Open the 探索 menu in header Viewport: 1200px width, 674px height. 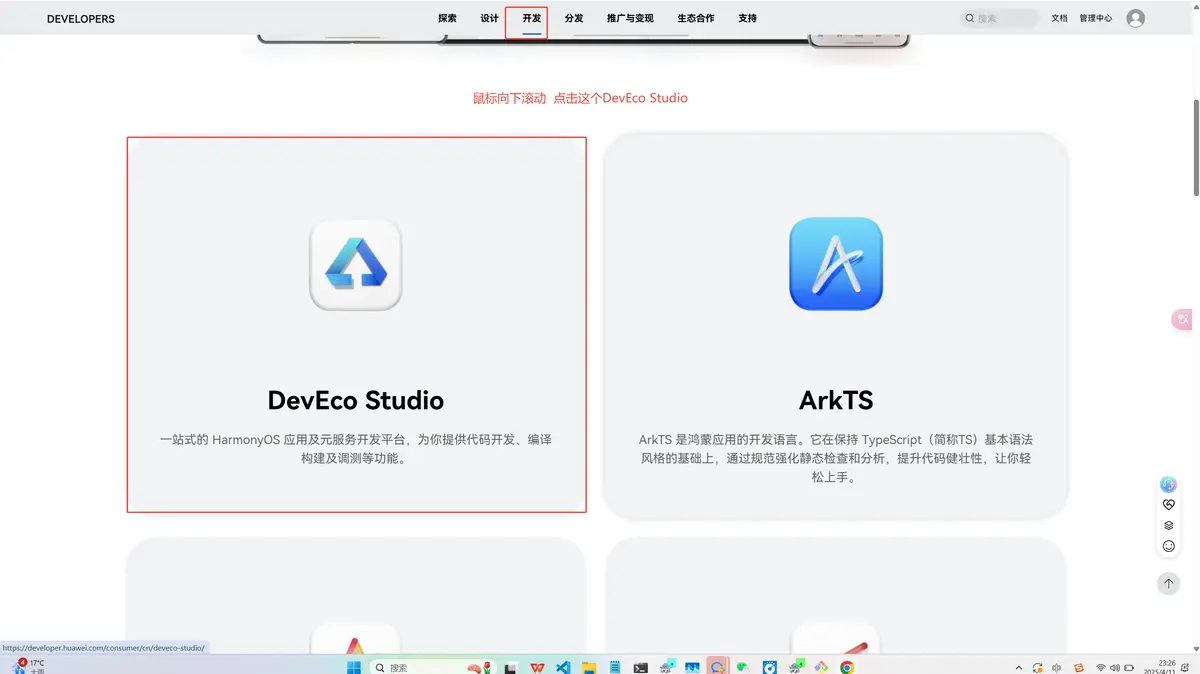point(447,18)
